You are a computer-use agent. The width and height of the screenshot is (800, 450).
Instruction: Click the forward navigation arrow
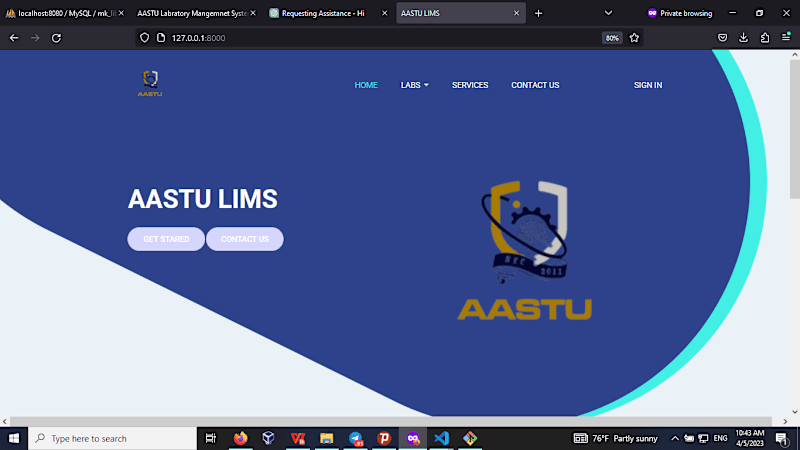coord(35,38)
